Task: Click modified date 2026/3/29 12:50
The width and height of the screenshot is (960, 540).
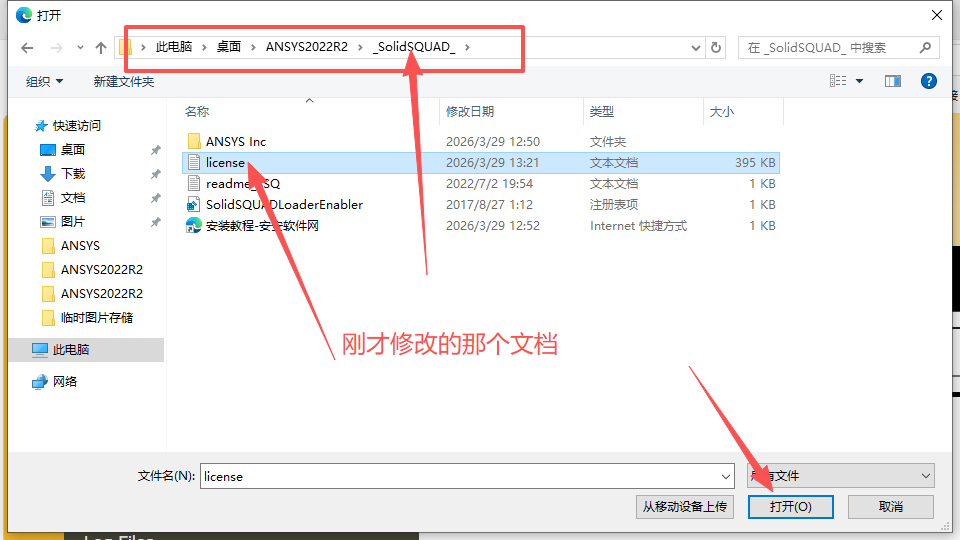Action: point(493,141)
